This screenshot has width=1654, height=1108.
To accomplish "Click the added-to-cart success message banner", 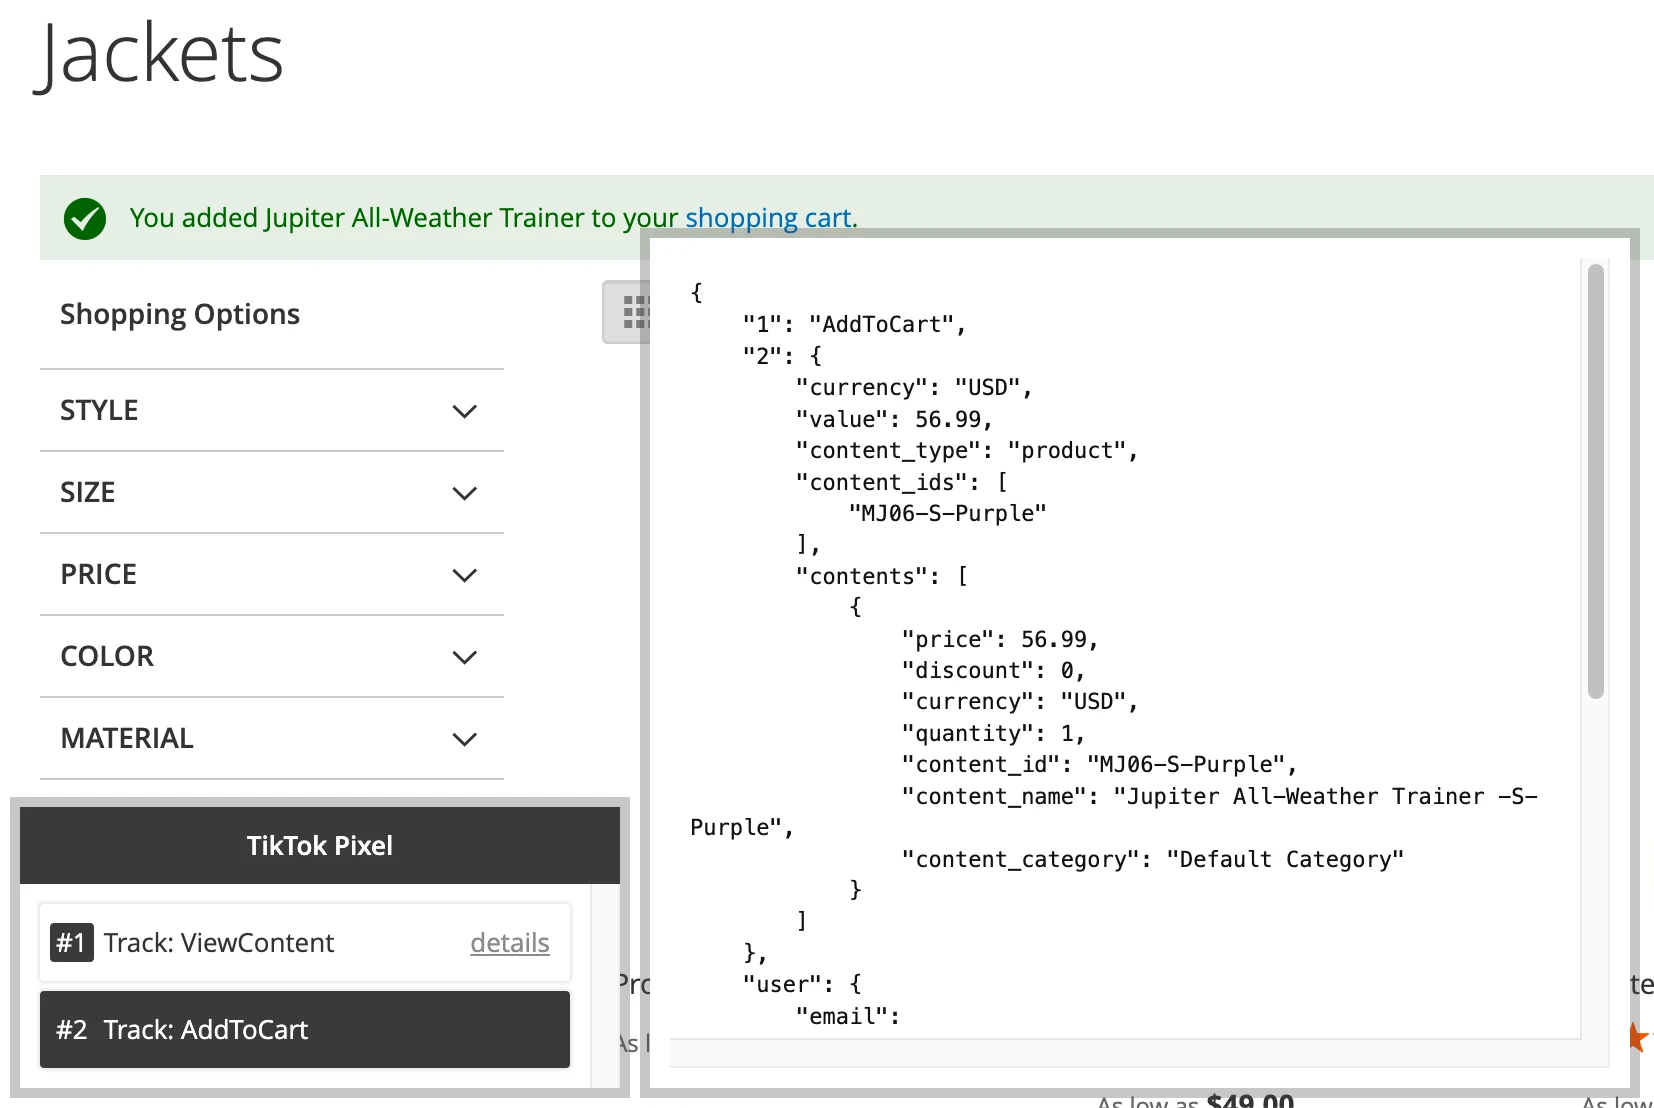I will tap(846, 217).
